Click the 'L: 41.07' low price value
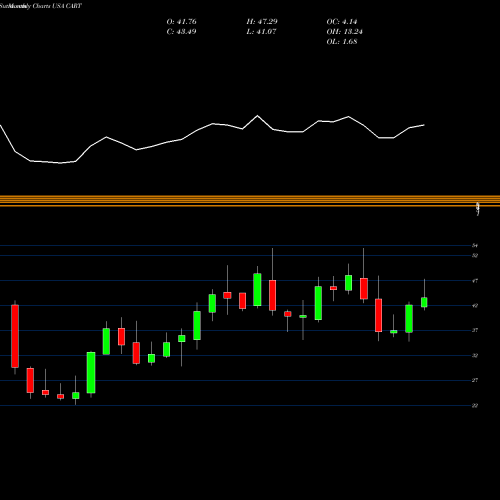The image size is (500, 500). click(261, 32)
